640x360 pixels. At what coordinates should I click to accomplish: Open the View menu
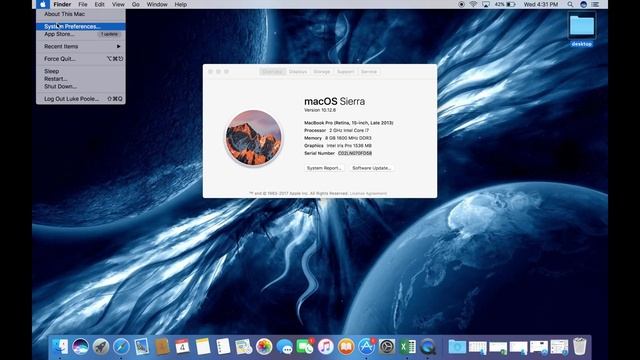tap(118, 4)
